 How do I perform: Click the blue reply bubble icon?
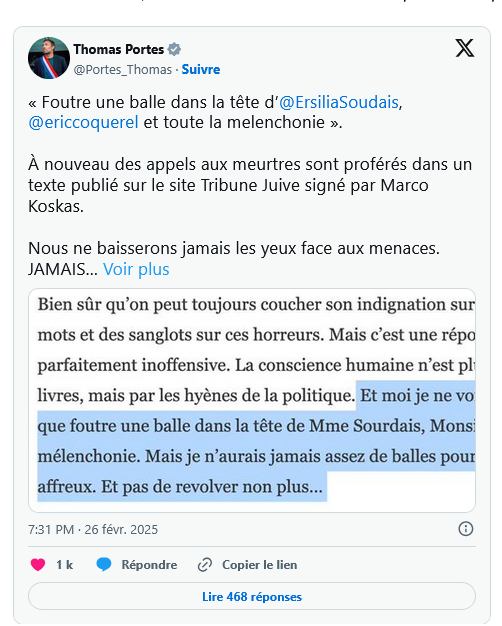104,565
